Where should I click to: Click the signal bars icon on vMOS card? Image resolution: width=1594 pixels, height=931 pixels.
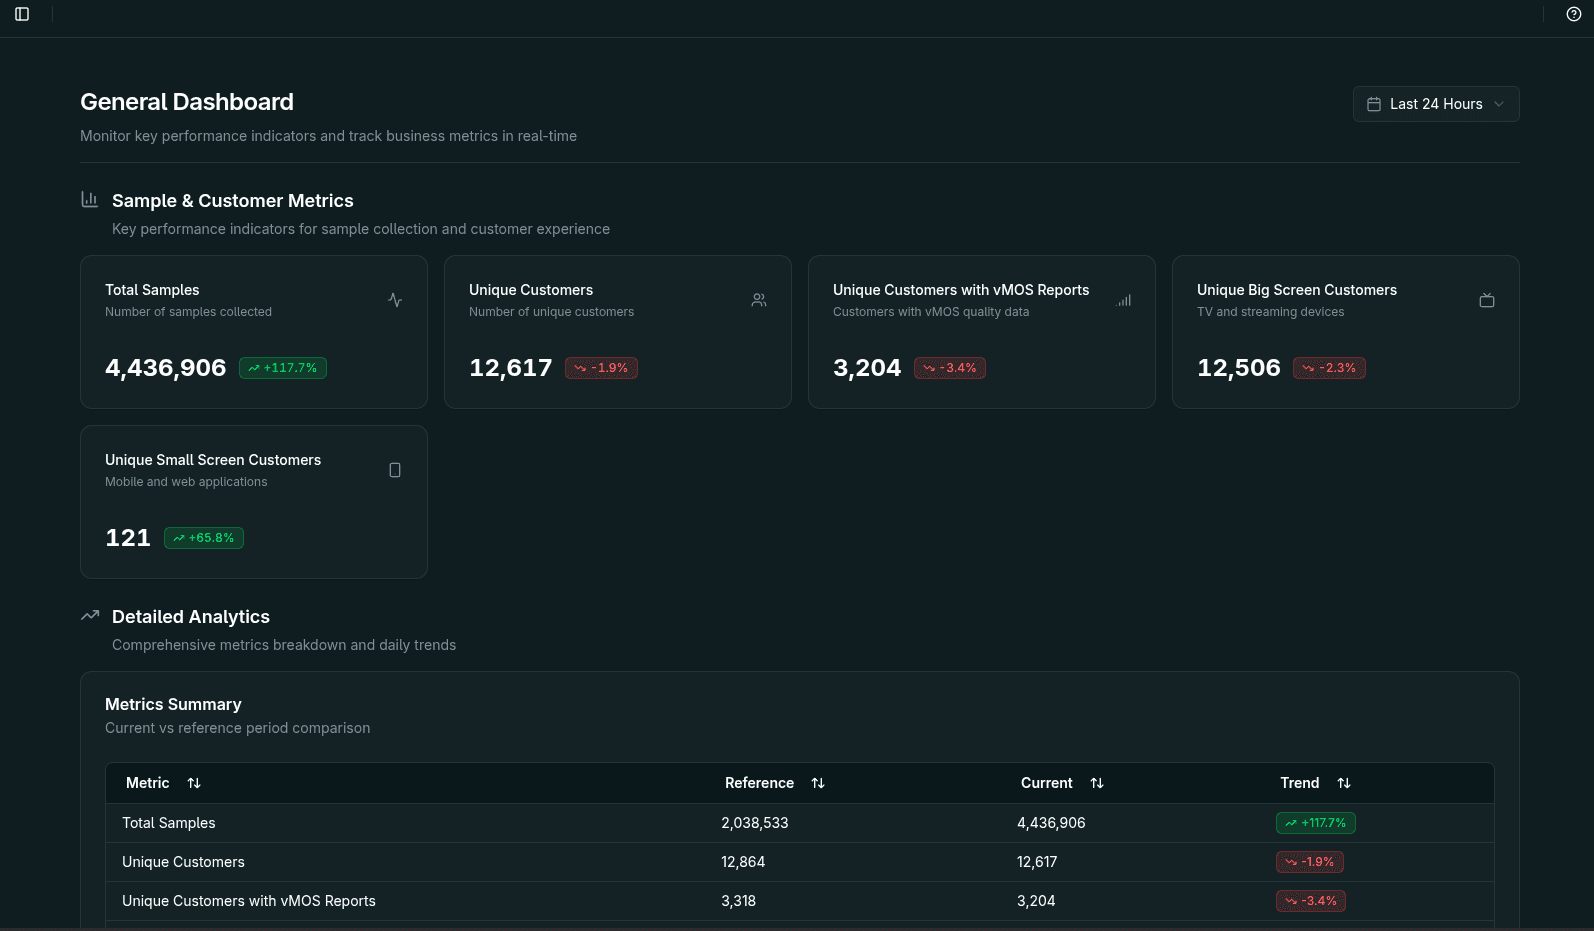pyautogui.click(x=1124, y=300)
